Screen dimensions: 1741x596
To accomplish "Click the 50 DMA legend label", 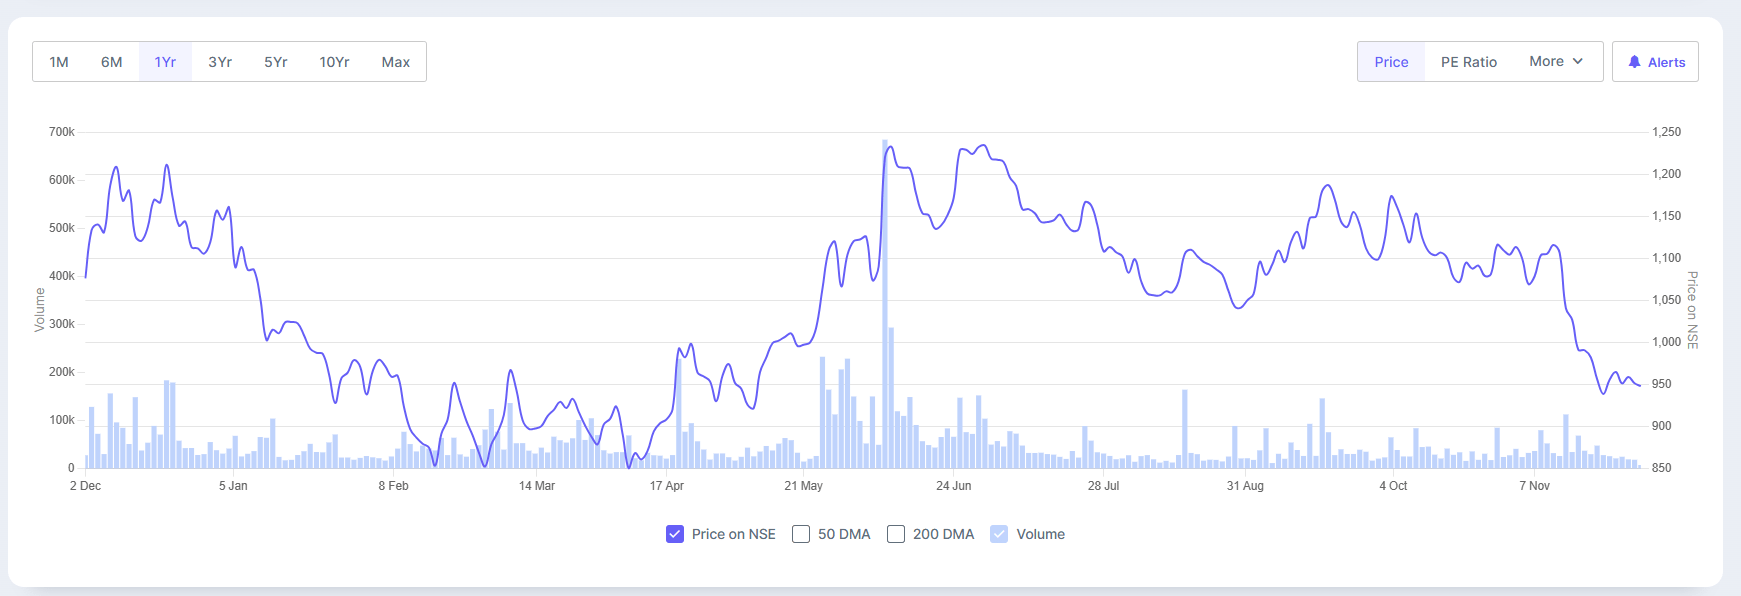I will tap(844, 534).
